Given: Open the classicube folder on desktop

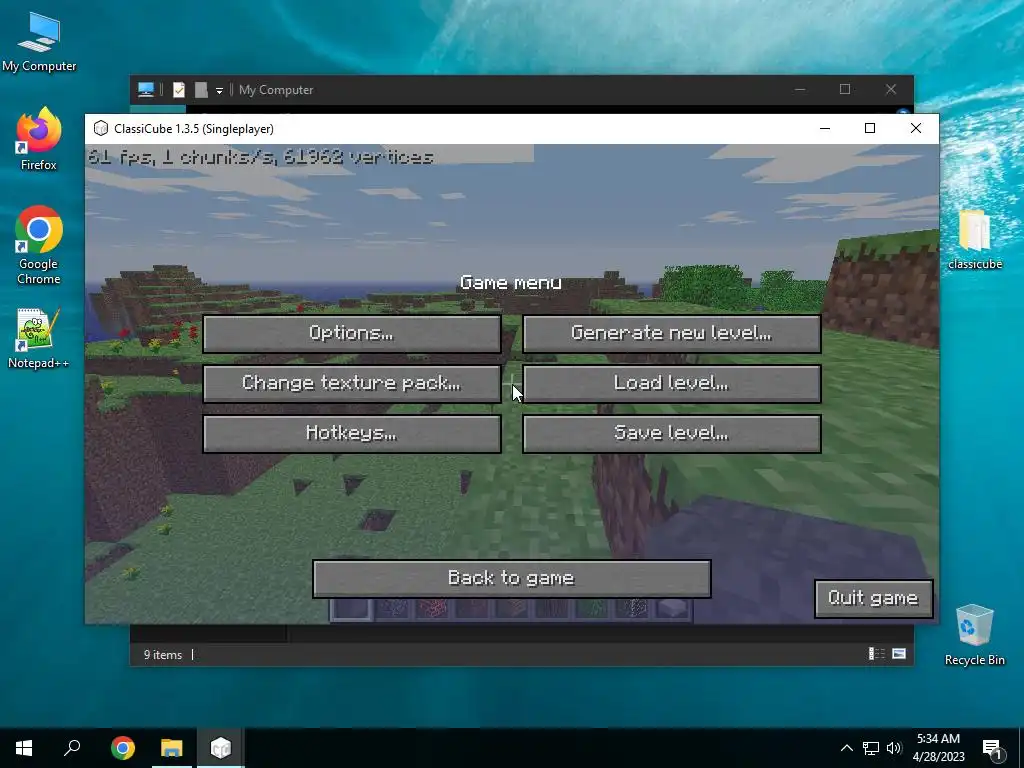Looking at the screenshot, I should click(974, 240).
